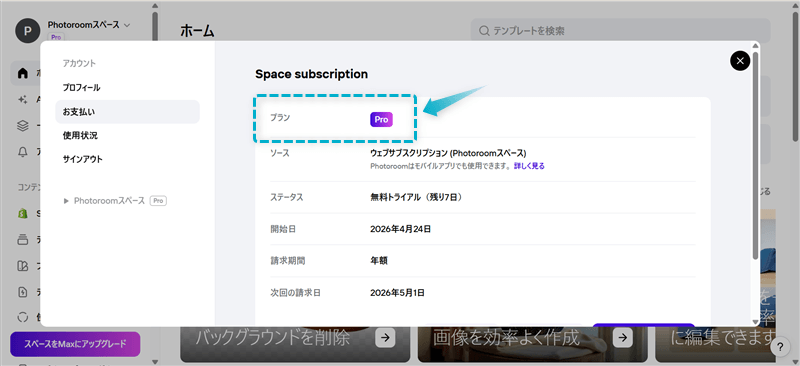Expand the Photoroomスペース tree item
800x366 pixels.
tap(66, 201)
